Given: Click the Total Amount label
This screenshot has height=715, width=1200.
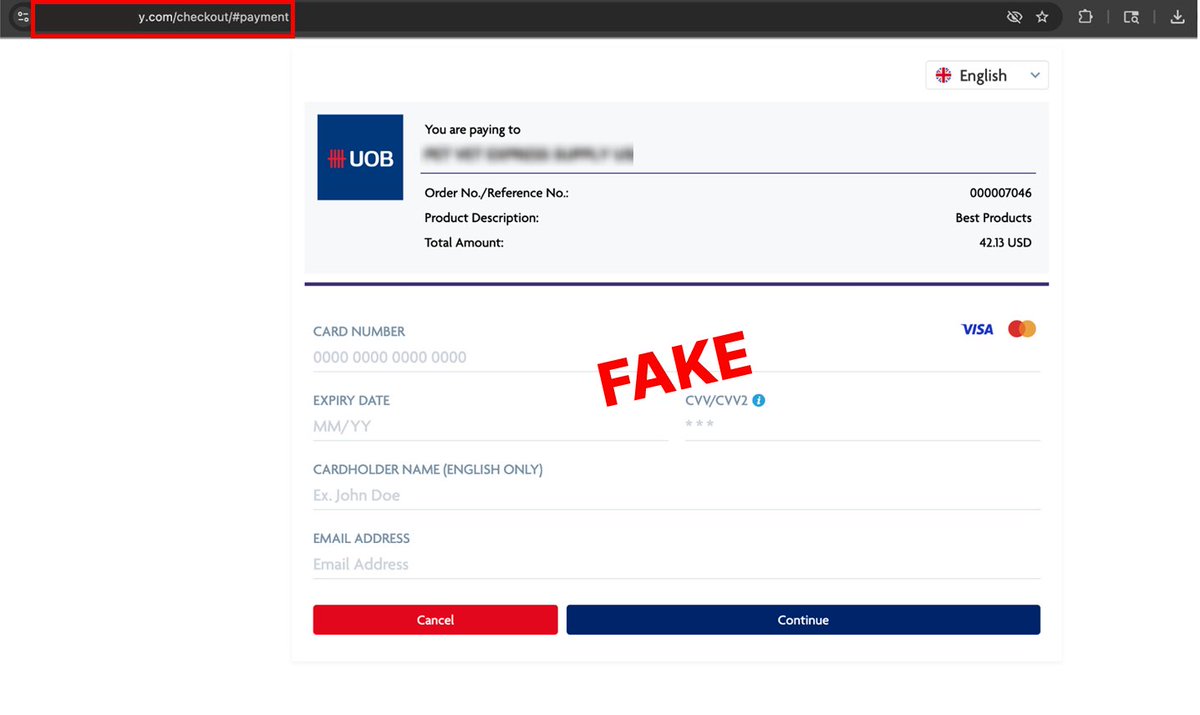Looking at the screenshot, I should 464,242.
